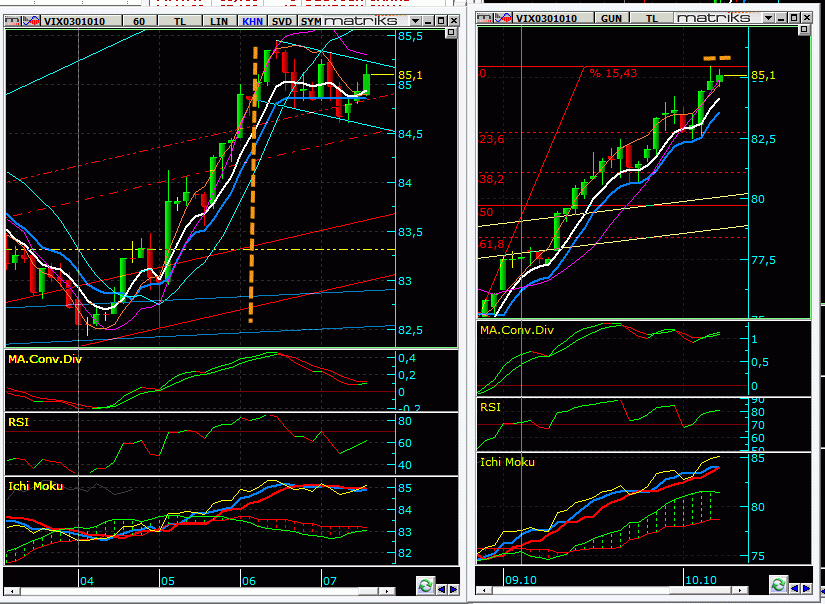Toggle the KHN button in the left chart
Viewport: 825px width, 604px height.
tap(253, 20)
